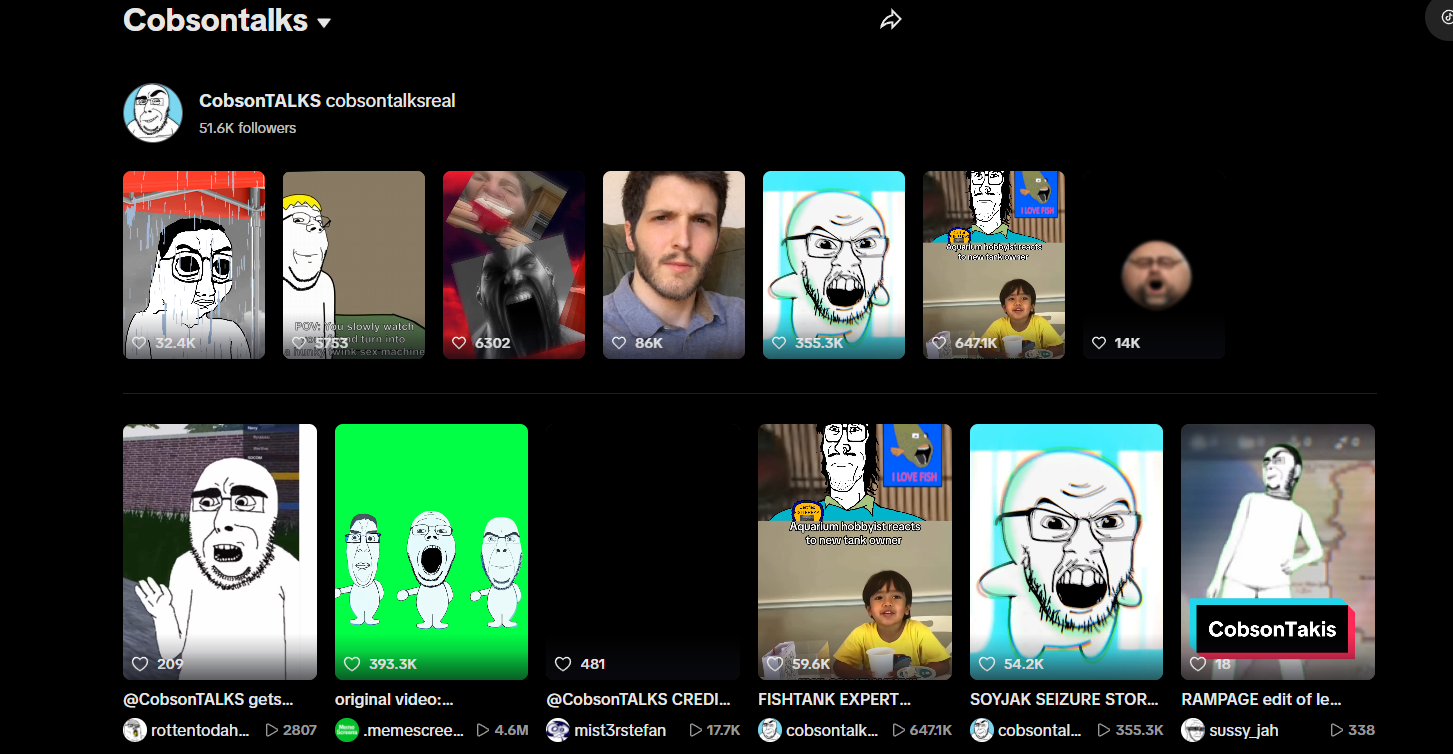Open the bearded man video with 86K likes
The image size is (1453, 754).
tap(674, 265)
